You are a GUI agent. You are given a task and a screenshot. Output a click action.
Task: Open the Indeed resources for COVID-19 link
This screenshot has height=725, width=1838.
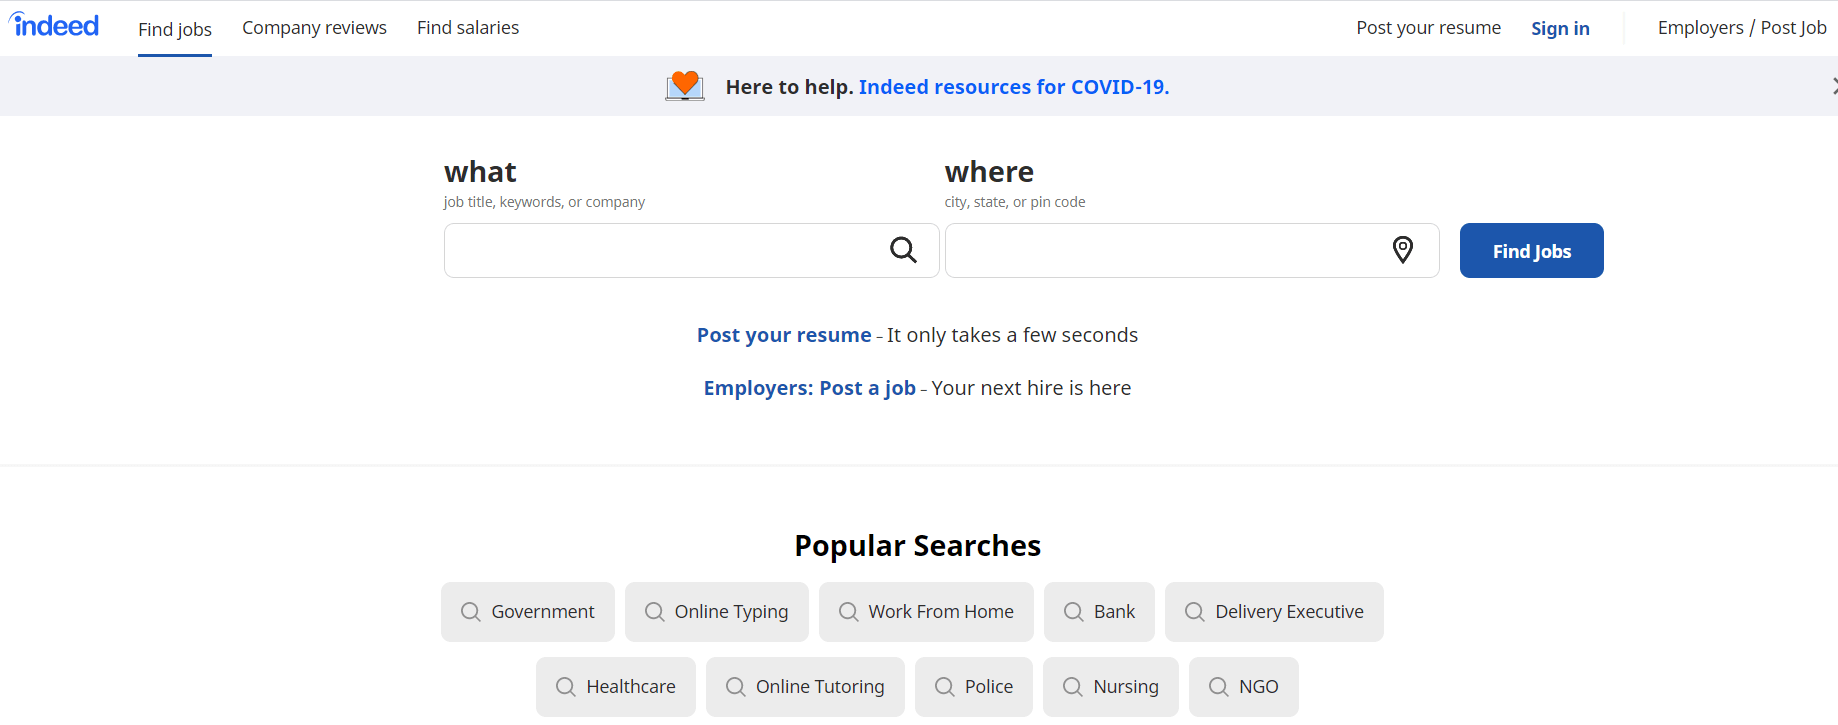tap(1014, 87)
